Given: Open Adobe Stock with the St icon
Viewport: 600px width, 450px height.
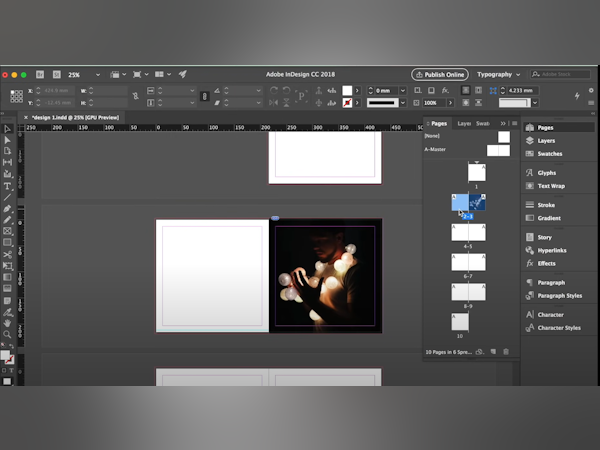Looking at the screenshot, I should [57, 75].
